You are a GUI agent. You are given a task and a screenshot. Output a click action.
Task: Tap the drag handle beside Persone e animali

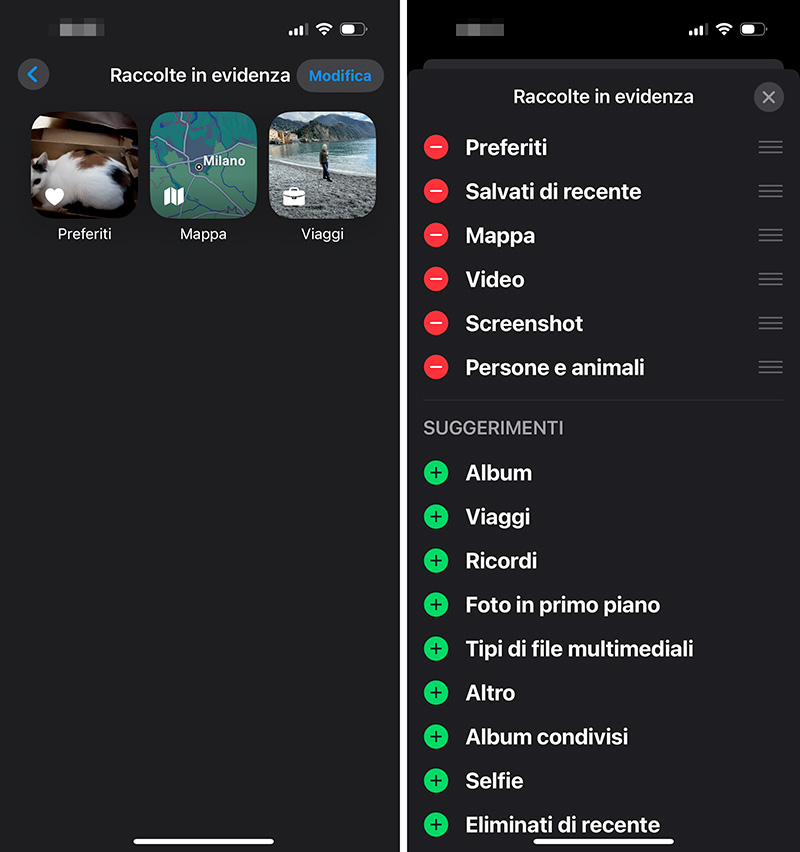point(770,368)
